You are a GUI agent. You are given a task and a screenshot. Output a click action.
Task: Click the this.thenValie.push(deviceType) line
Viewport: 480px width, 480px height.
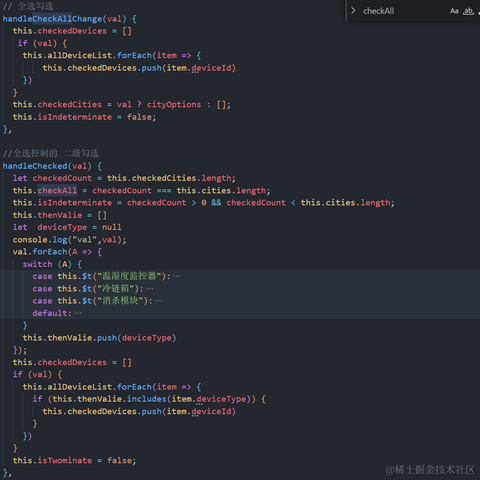[x=99, y=338]
